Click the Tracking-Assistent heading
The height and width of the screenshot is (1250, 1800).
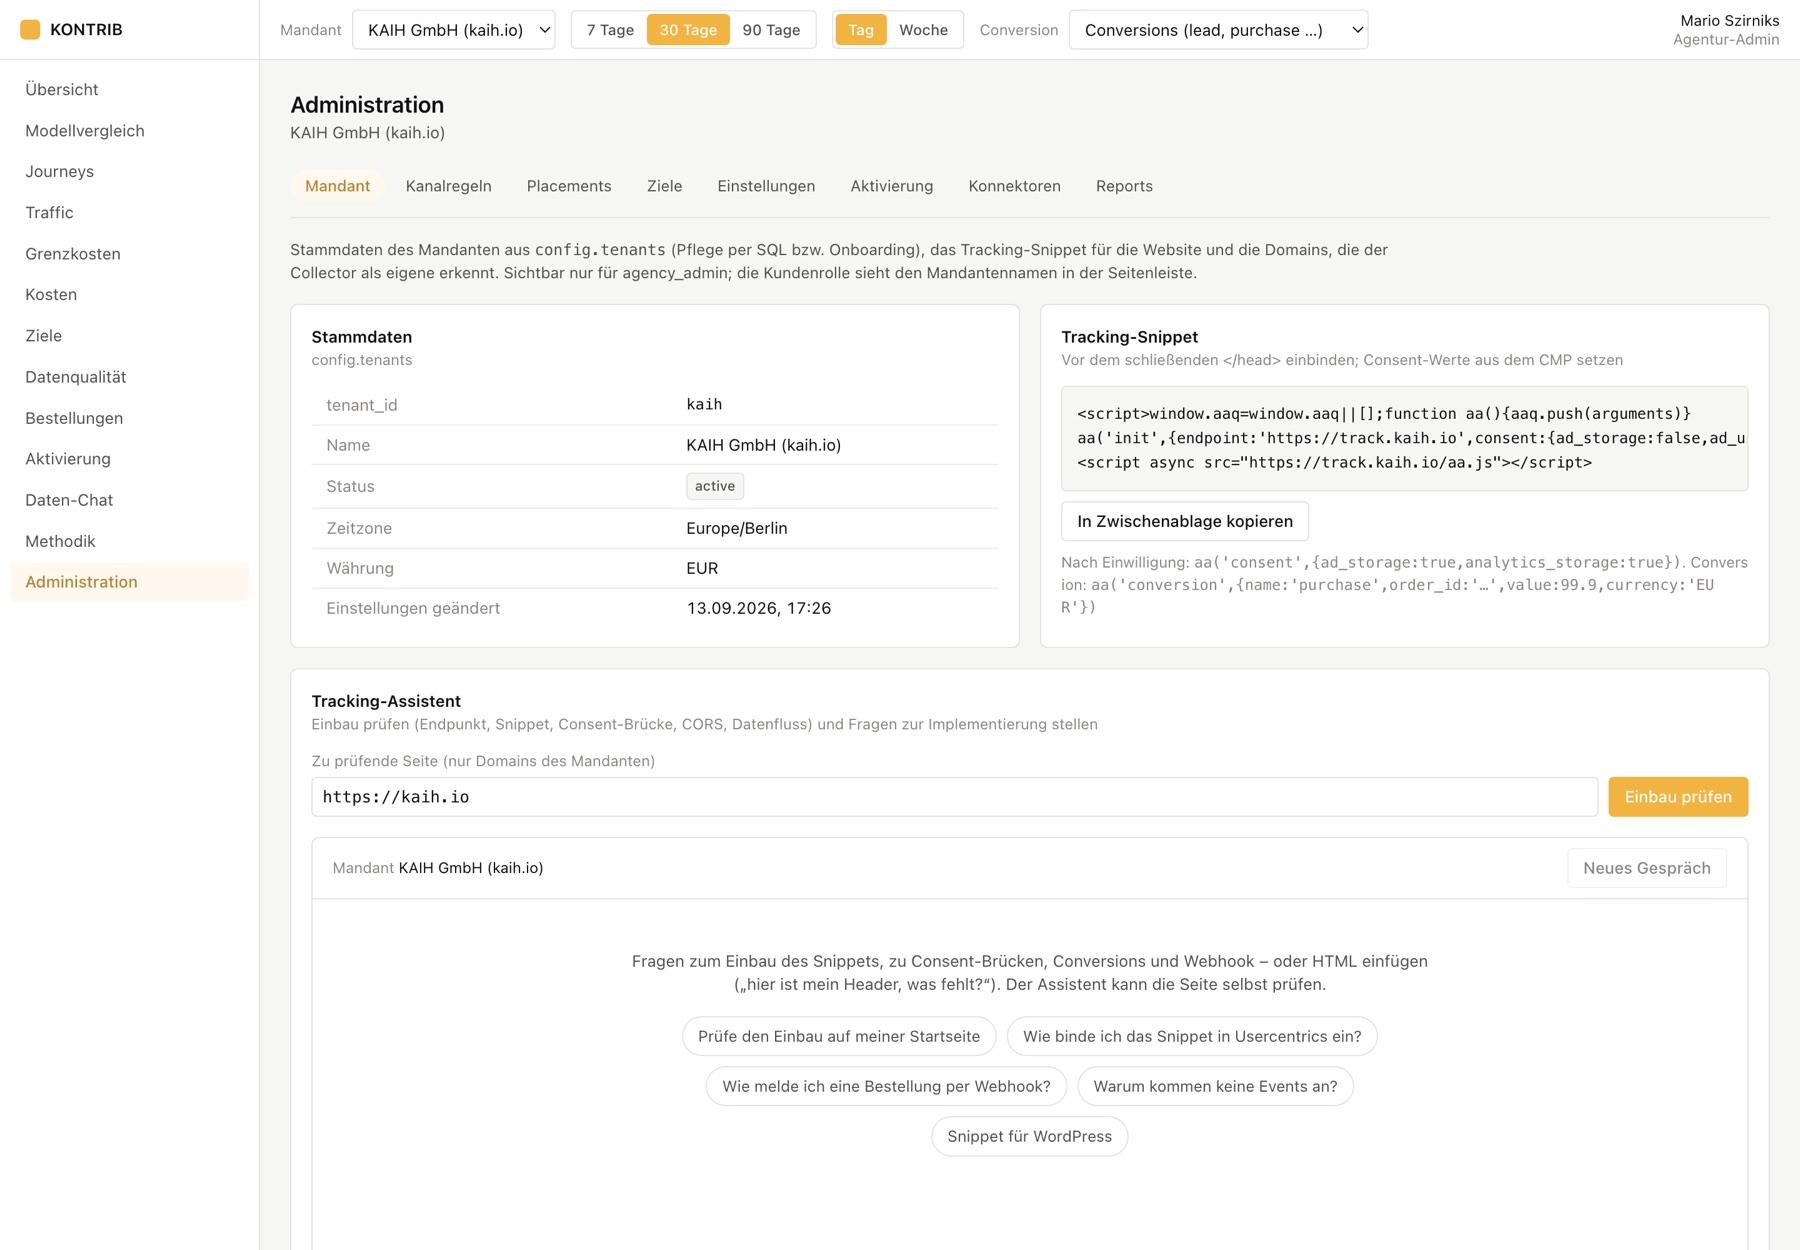[x=386, y=701]
